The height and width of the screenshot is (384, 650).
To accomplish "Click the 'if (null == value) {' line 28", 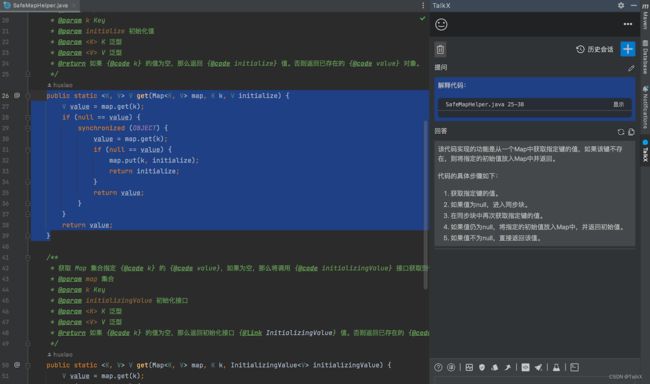I will [101, 117].
